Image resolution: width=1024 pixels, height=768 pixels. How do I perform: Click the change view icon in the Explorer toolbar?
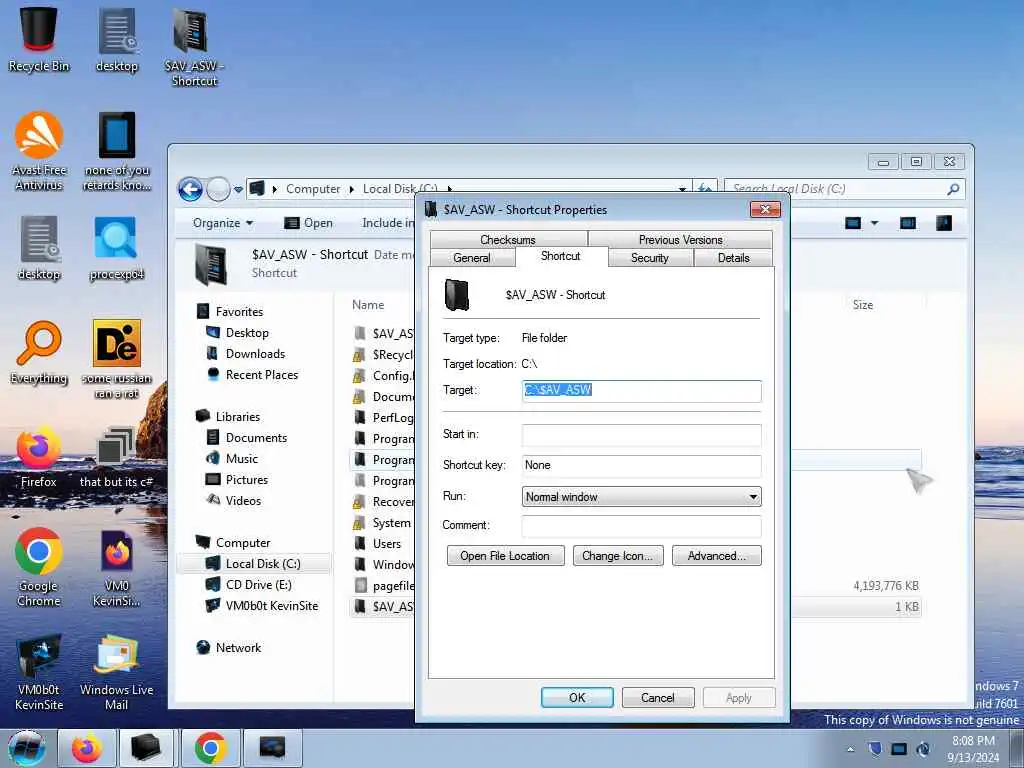click(x=853, y=223)
